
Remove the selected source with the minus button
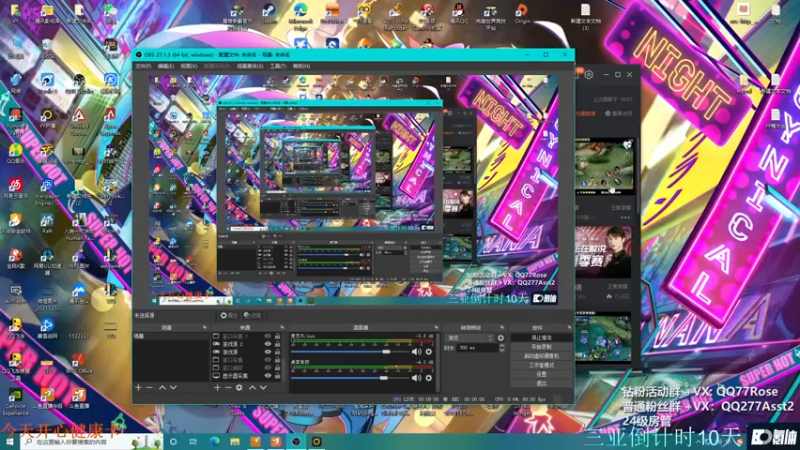click(x=228, y=388)
